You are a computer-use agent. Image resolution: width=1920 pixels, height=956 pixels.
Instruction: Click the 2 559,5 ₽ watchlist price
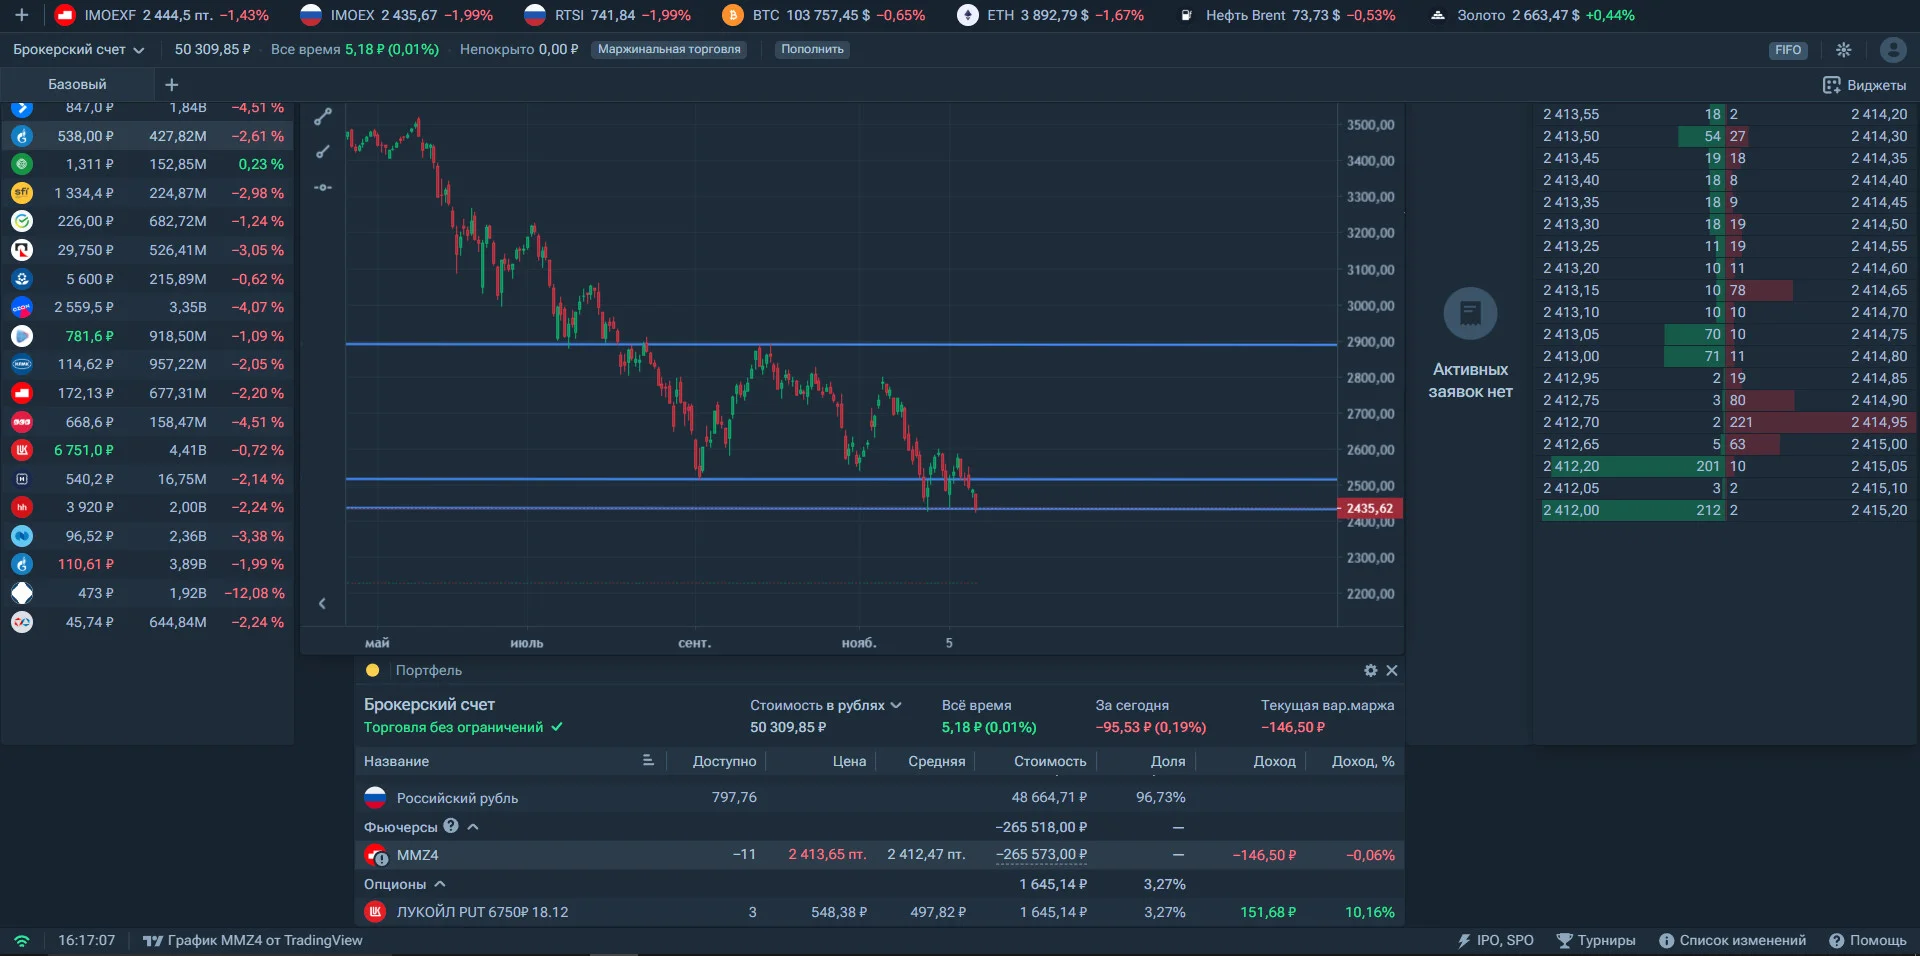(x=84, y=307)
